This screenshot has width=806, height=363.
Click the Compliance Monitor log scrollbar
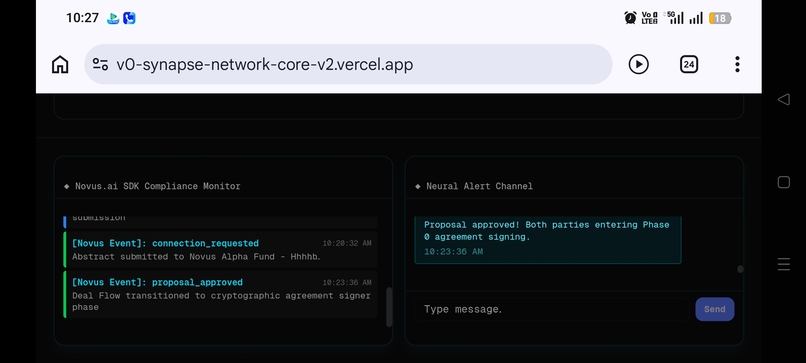click(389, 307)
